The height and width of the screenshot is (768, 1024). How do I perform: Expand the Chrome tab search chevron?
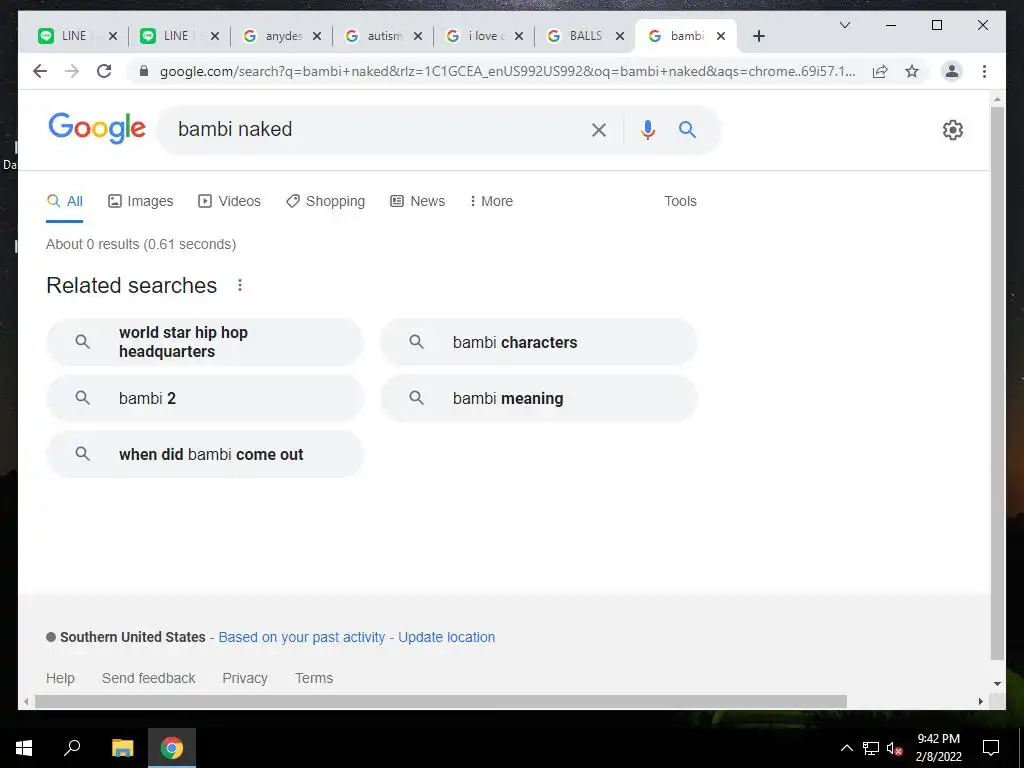(x=844, y=25)
